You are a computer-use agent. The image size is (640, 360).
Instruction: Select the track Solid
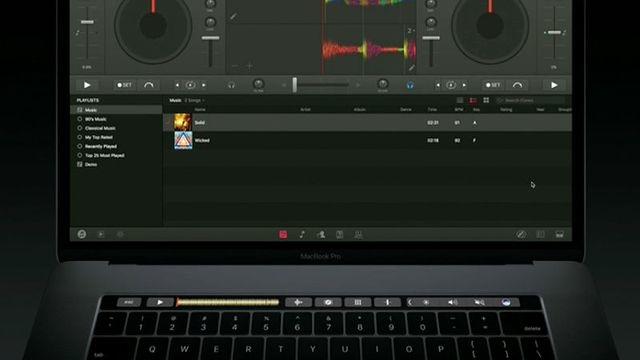click(367, 122)
